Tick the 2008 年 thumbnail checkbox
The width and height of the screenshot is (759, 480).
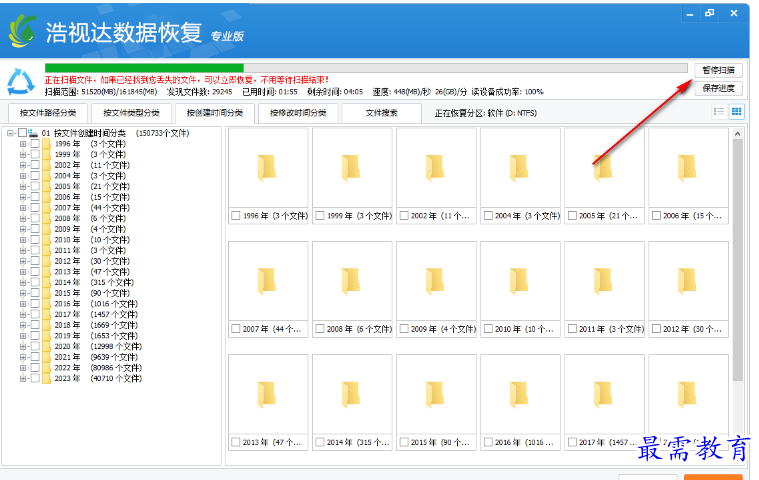click(320, 329)
